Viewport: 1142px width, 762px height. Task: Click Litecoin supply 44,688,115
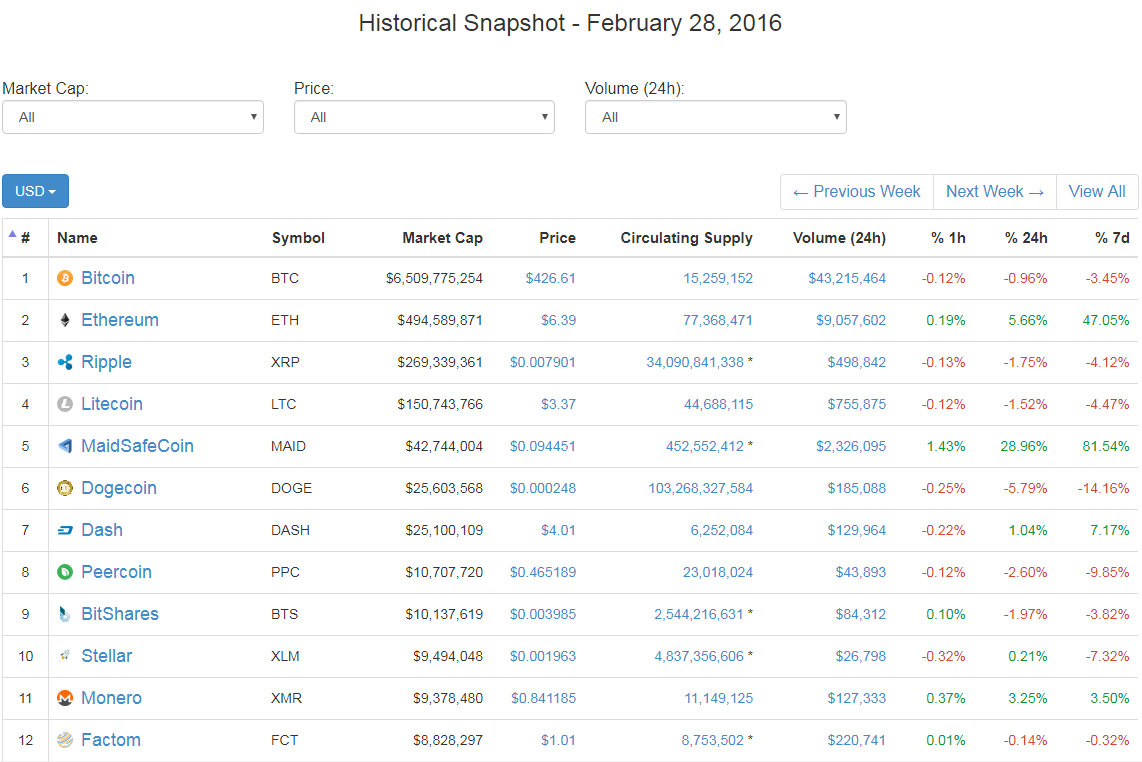(x=718, y=404)
